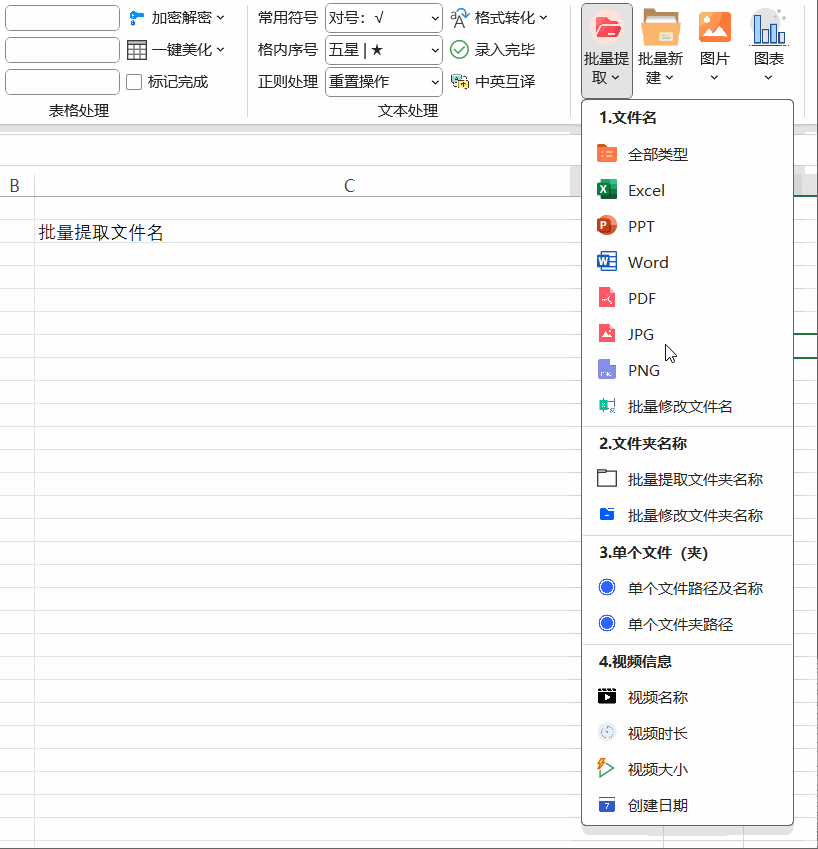This screenshot has height=849, width=818.
Task: Click the input box beside 标记完成
Action: 62,82
